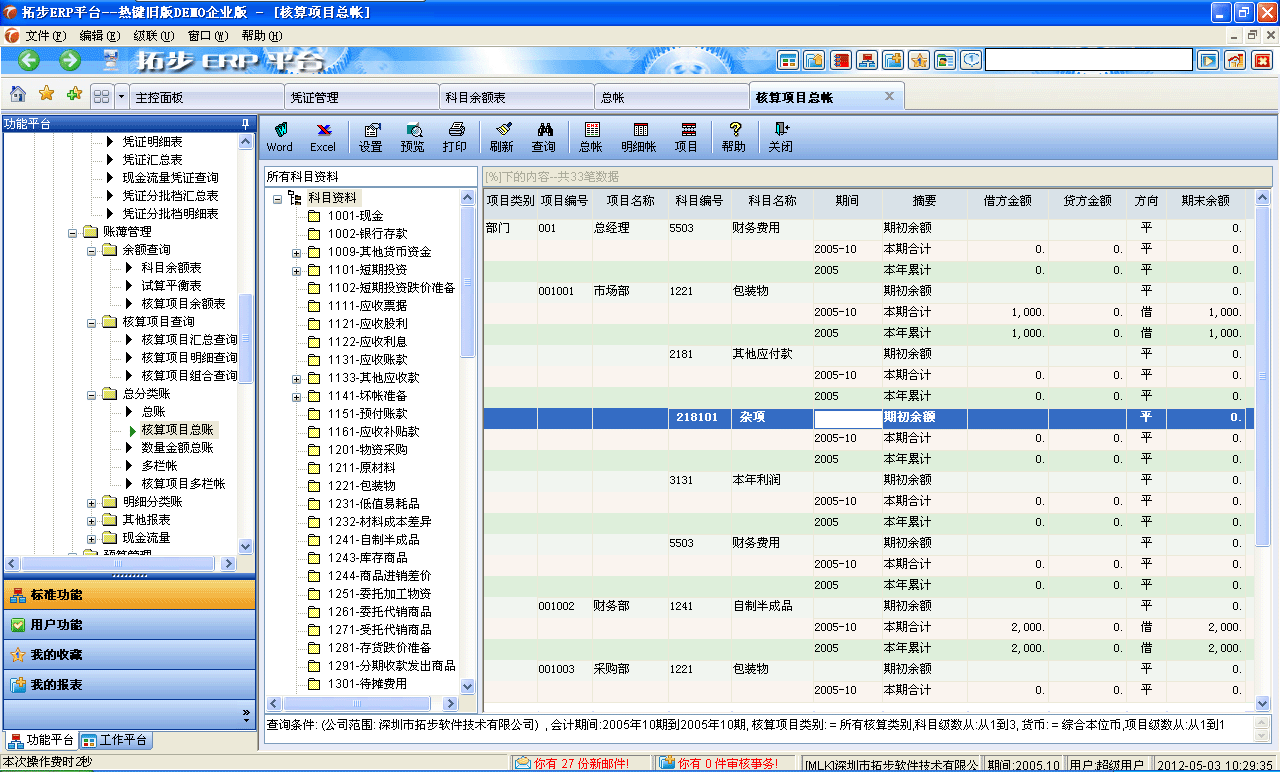
Task: Click the green back navigation arrow
Action: click(x=27, y=60)
